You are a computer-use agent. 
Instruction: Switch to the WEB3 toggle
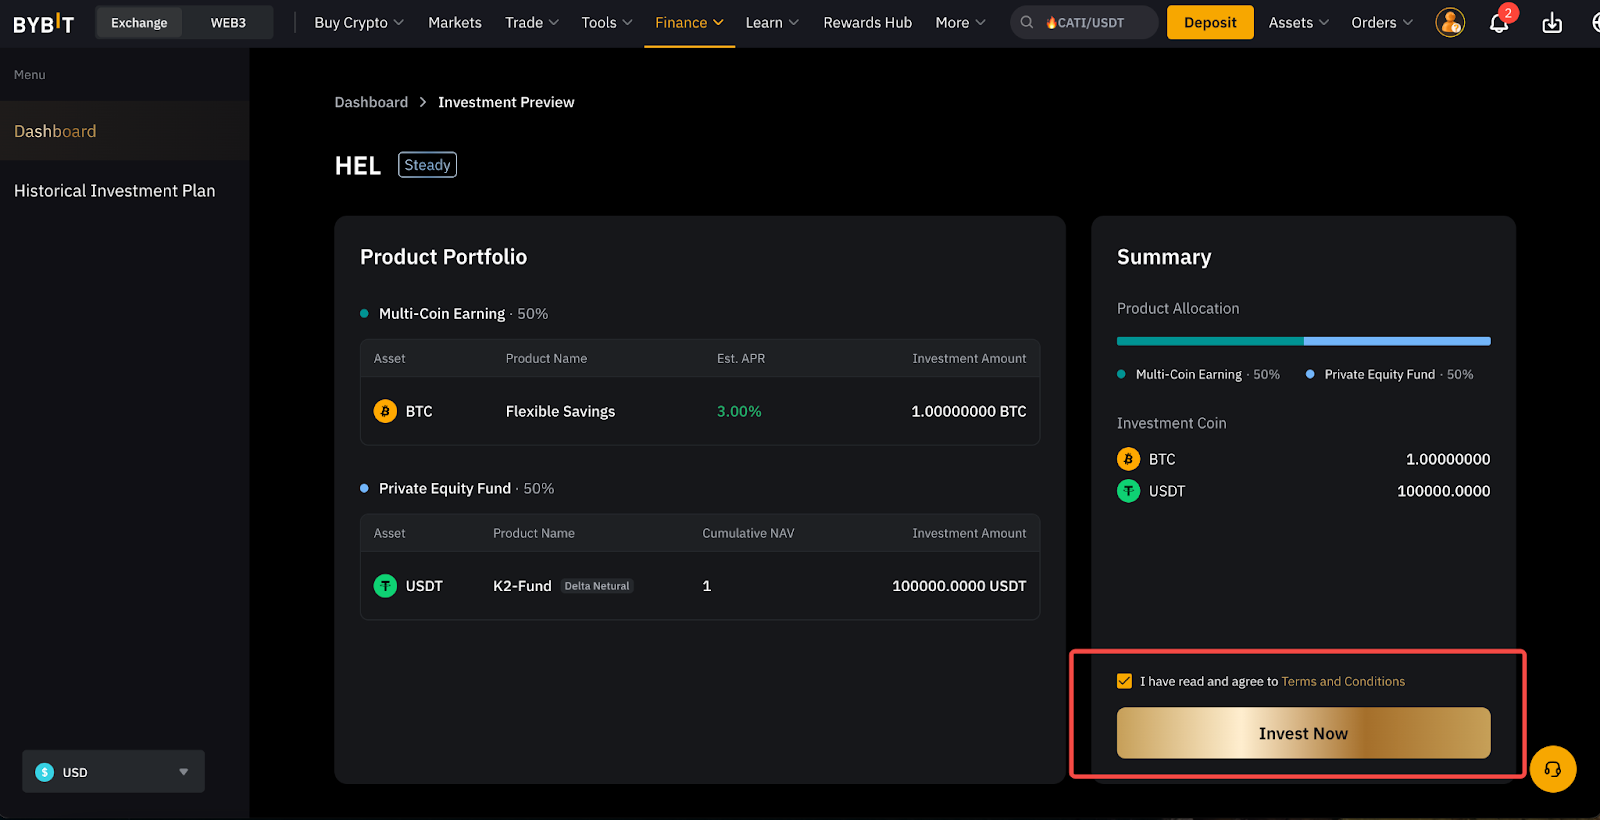(228, 23)
